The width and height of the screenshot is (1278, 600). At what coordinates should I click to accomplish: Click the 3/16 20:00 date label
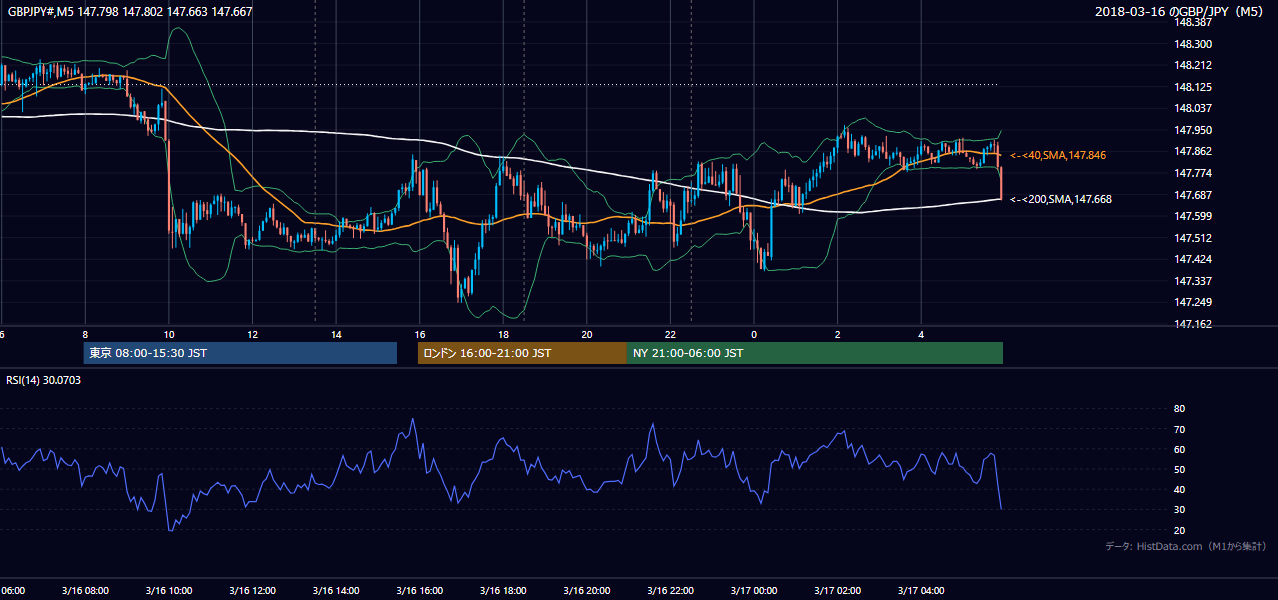pyautogui.click(x=587, y=590)
